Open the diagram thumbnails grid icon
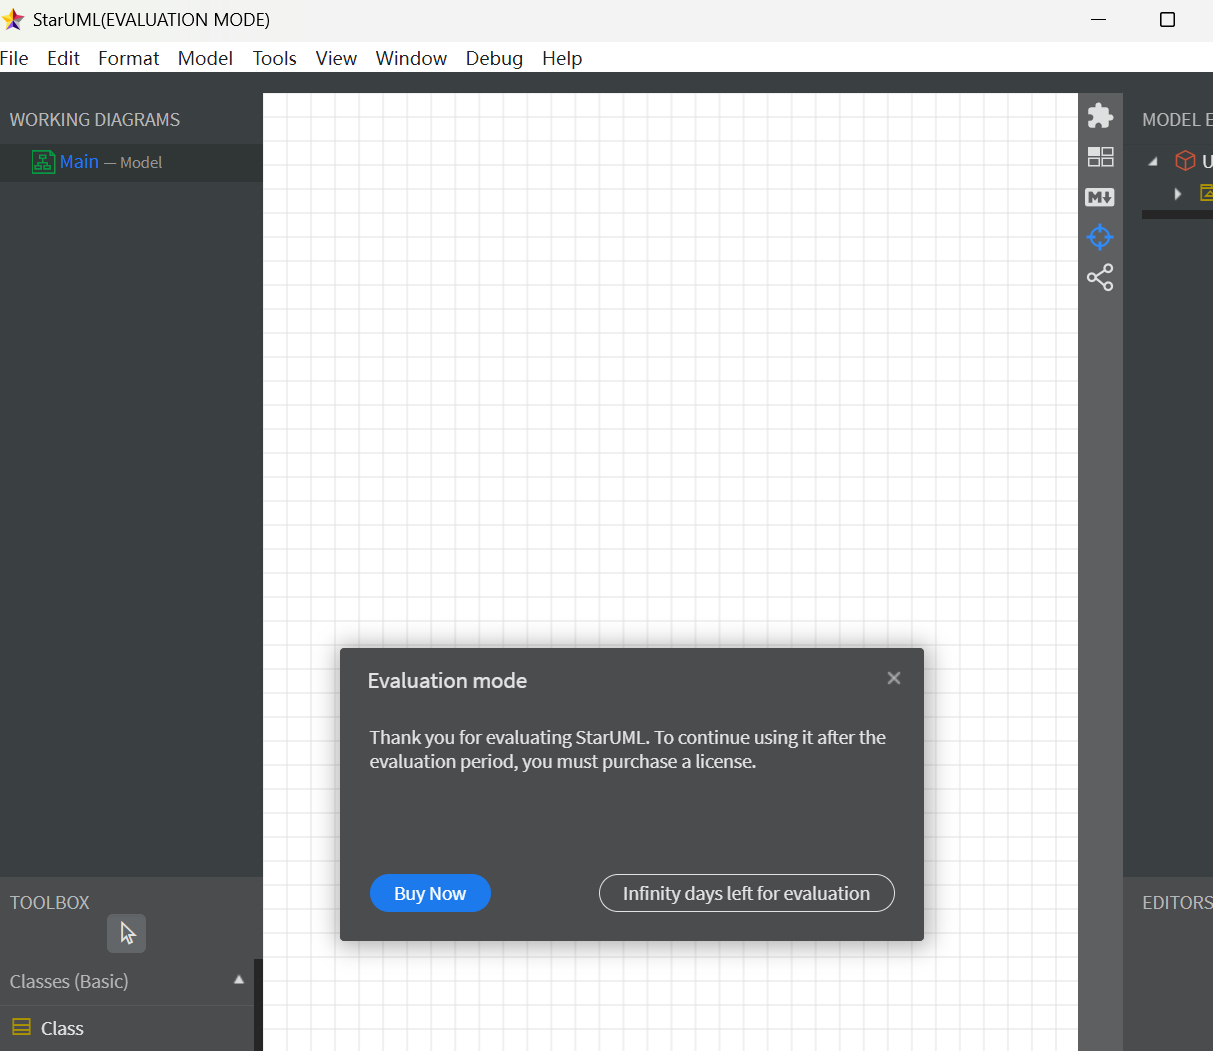1213x1051 pixels. click(x=1100, y=157)
